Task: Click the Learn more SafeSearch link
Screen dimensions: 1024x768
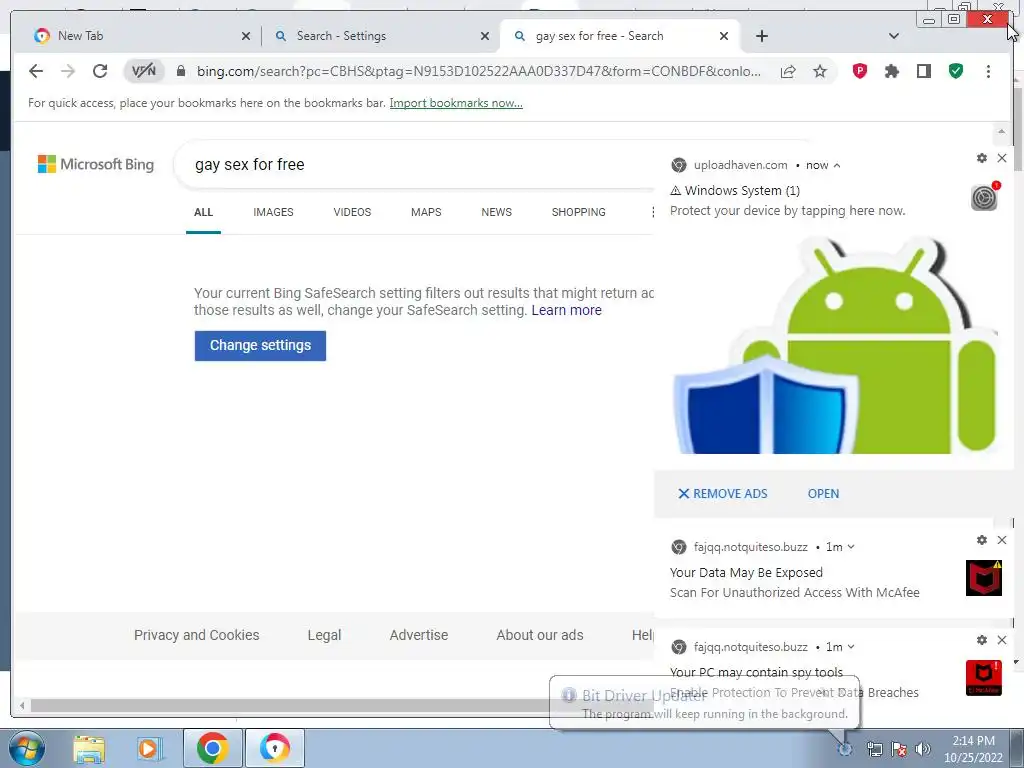Action: point(566,310)
